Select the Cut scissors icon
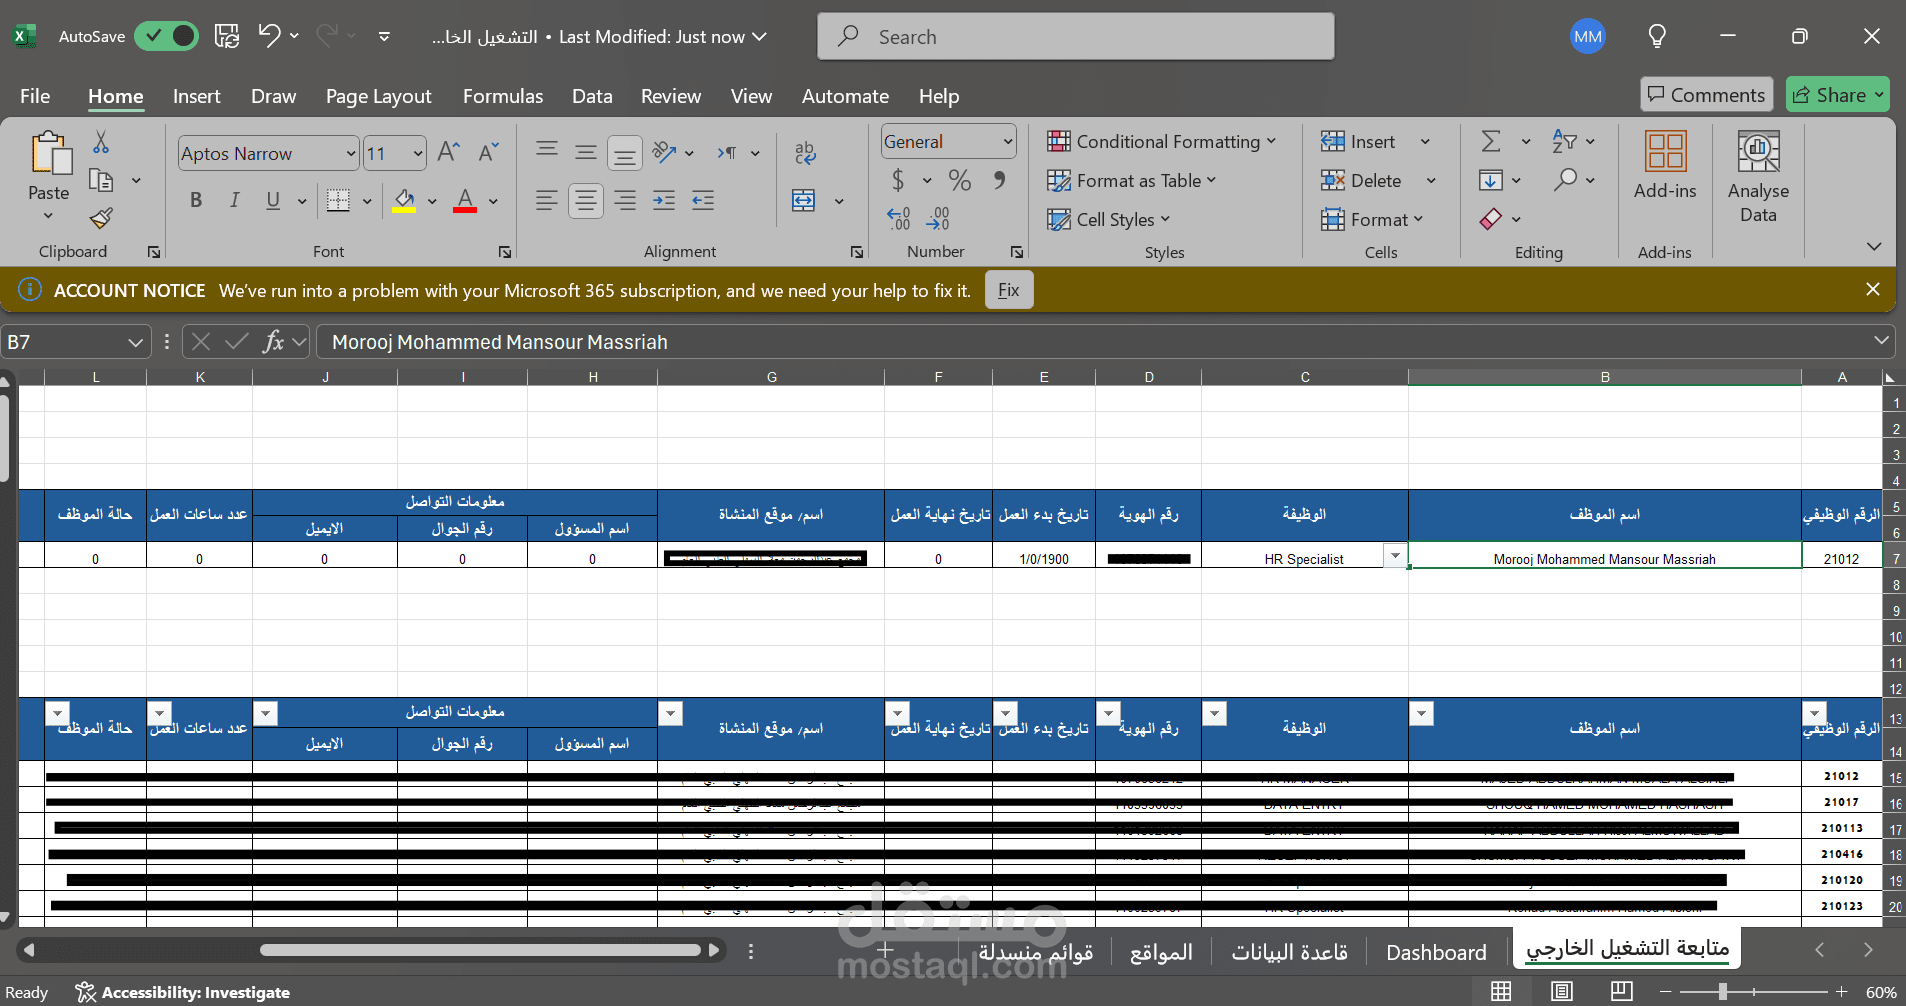 pos(101,142)
